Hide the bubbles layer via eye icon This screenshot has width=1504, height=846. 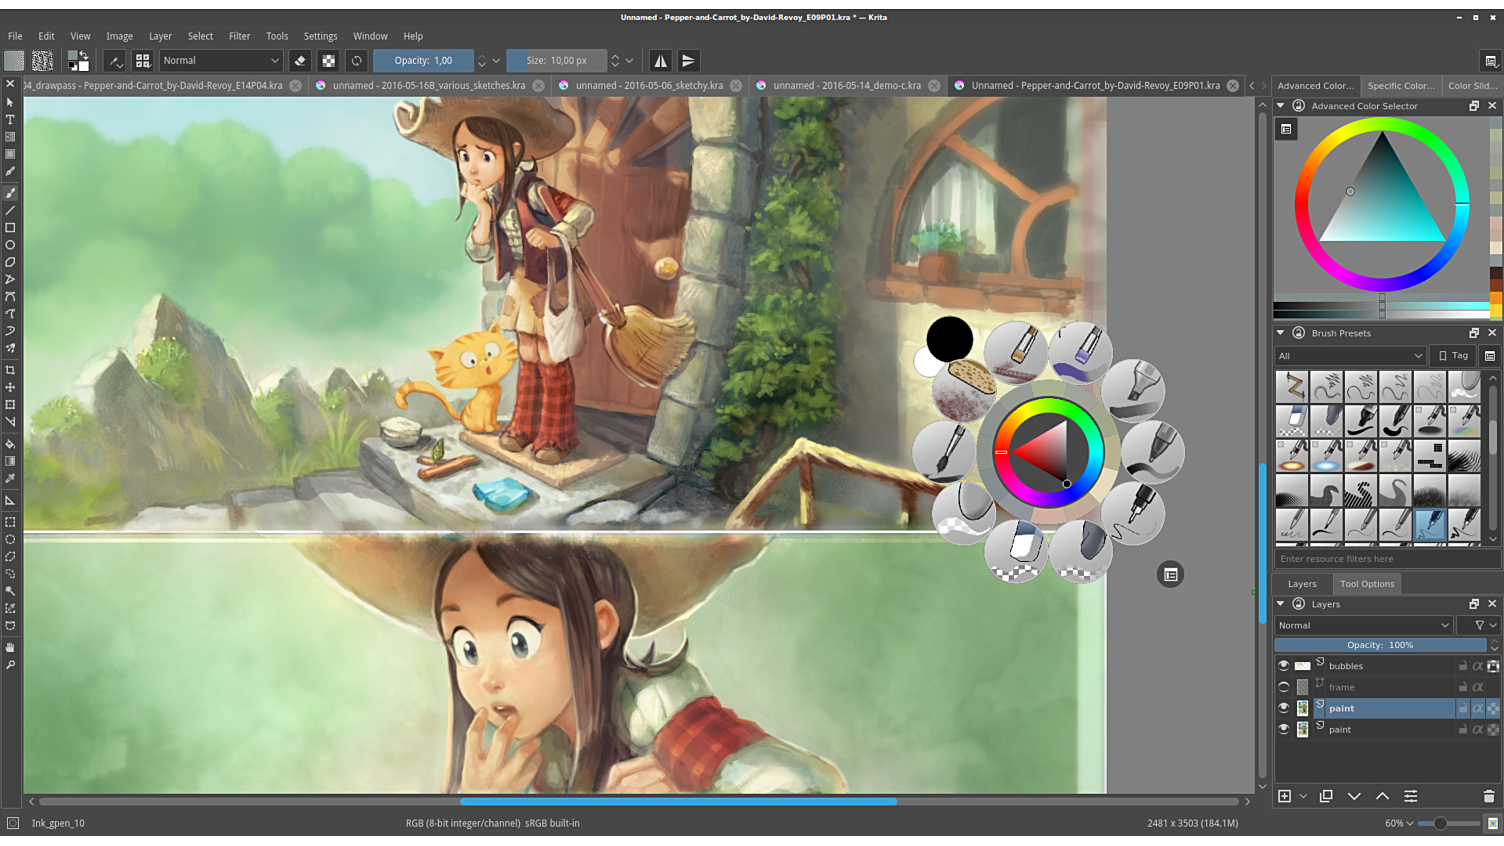pyautogui.click(x=1283, y=666)
